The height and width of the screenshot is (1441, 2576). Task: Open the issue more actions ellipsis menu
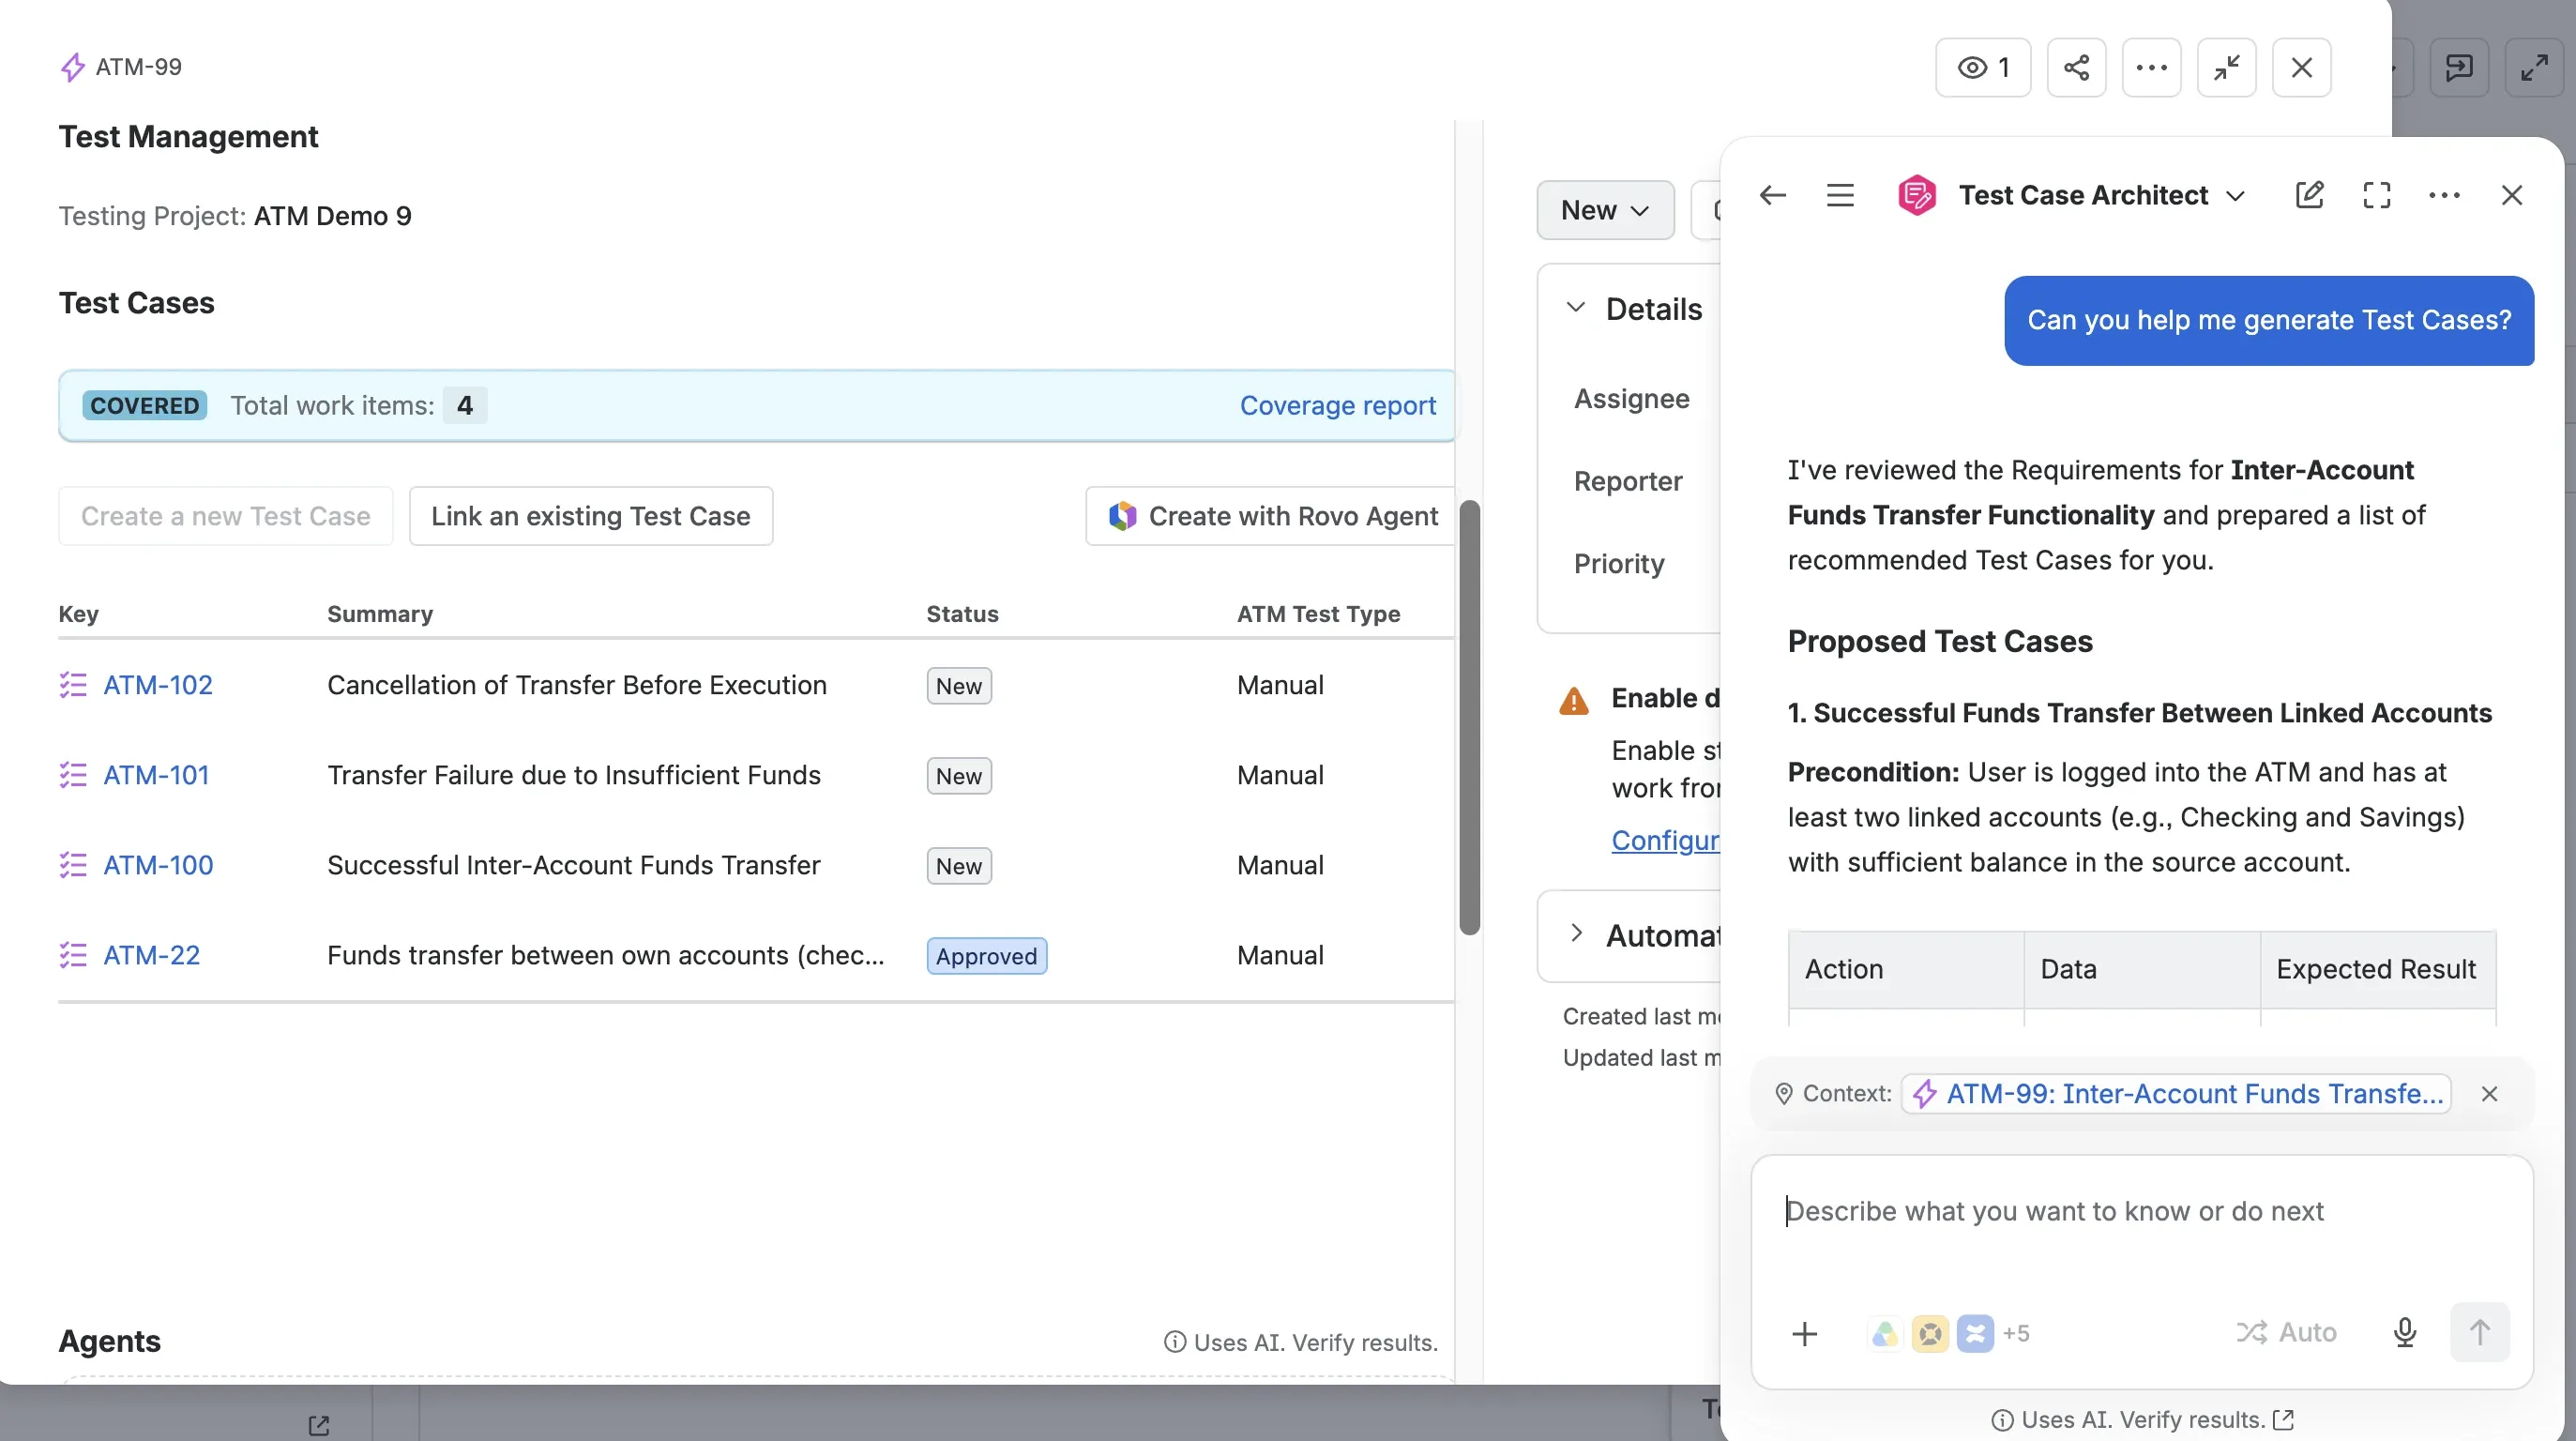pyautogui.click(x=2151, y=67)
